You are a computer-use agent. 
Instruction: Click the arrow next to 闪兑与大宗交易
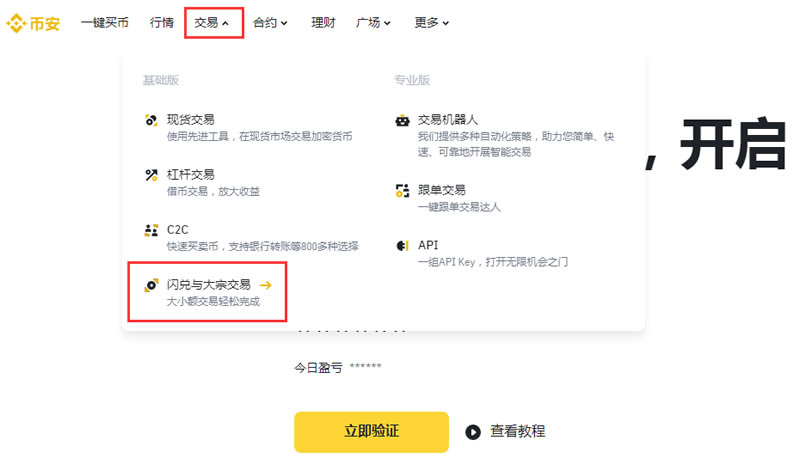click(x=265, y=285)
